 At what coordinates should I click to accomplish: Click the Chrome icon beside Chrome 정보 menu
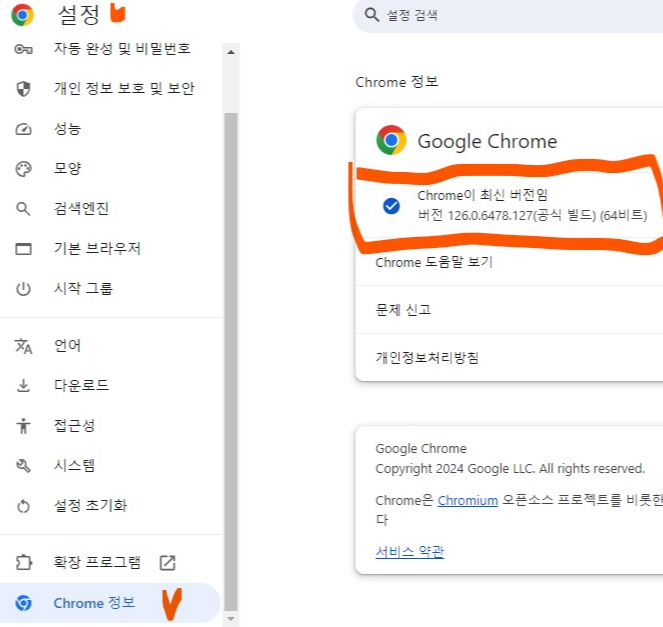(x=23, y=603)
